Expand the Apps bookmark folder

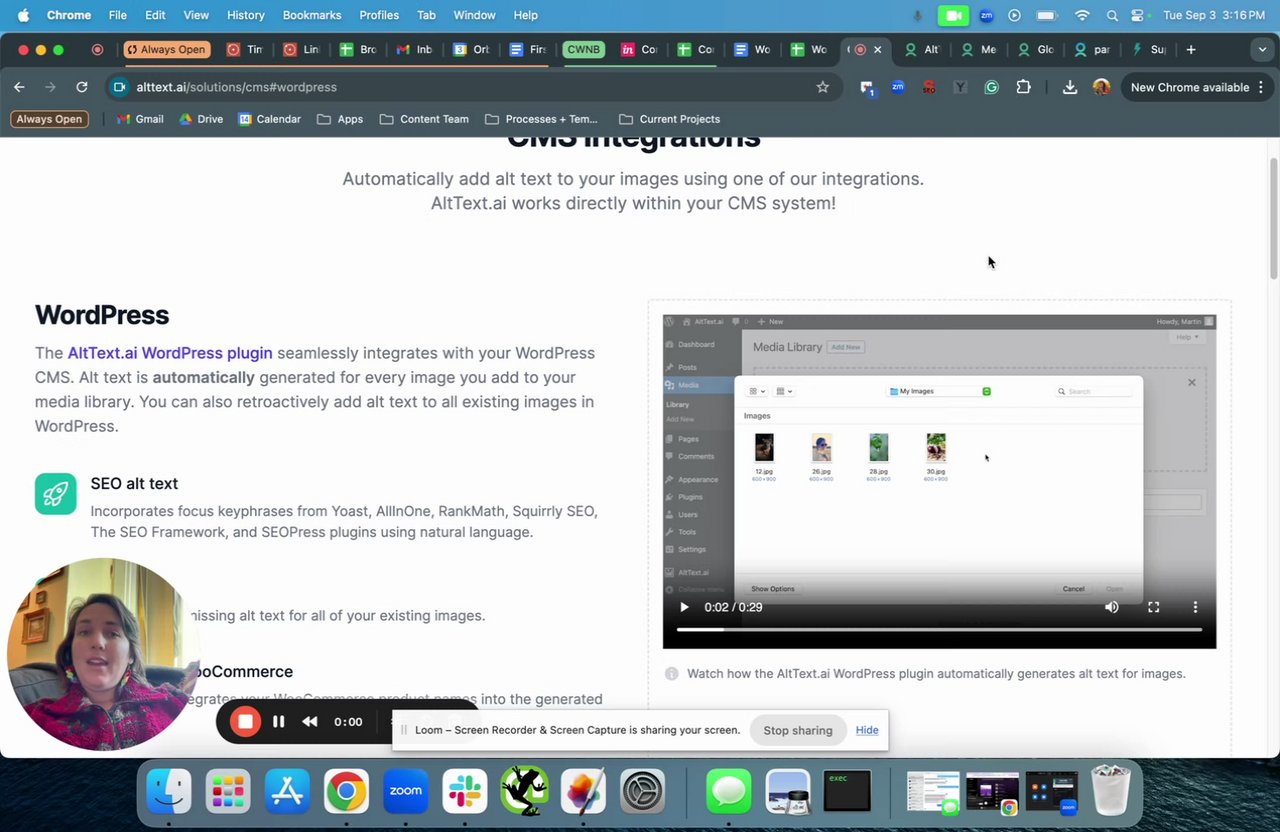click(x=340, y=119)
